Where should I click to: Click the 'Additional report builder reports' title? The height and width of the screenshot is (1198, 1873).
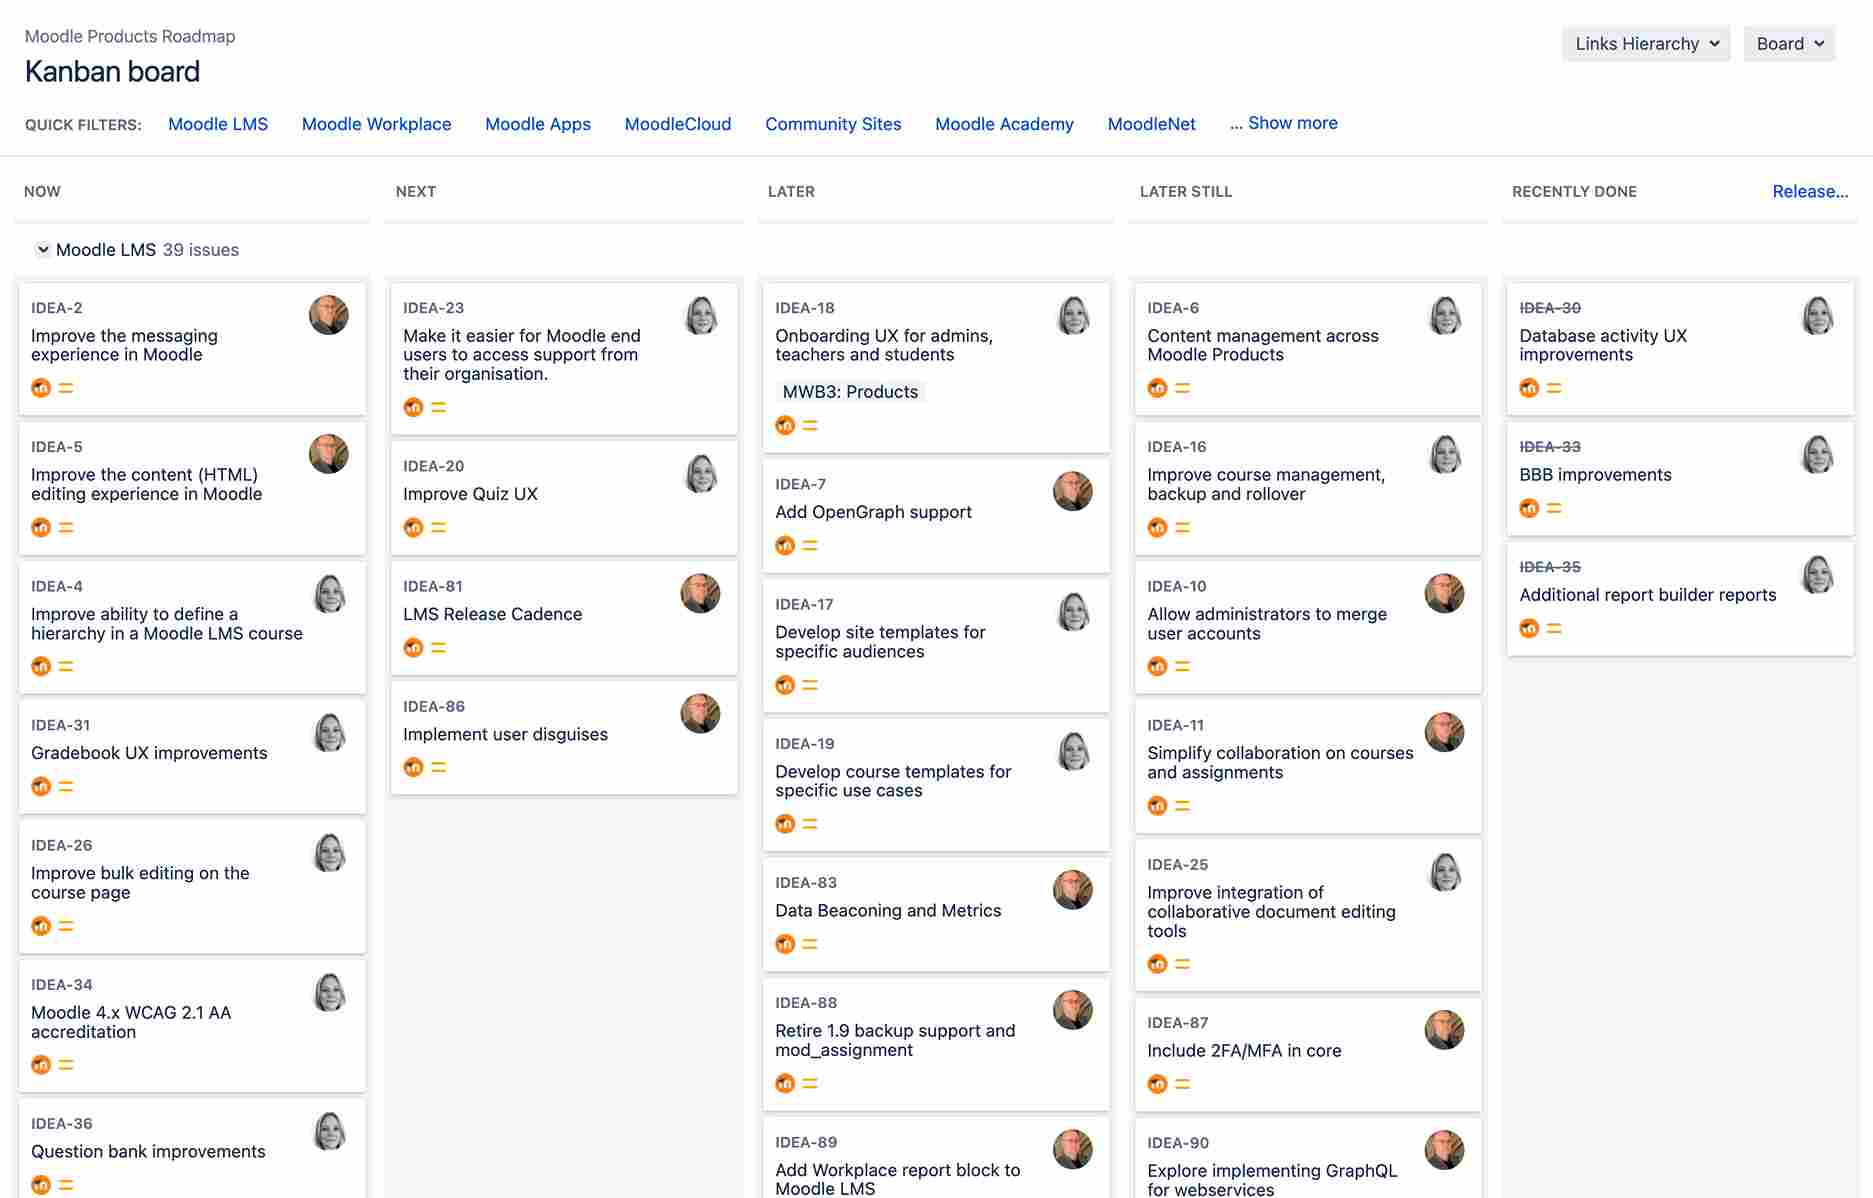[1647, 595]
